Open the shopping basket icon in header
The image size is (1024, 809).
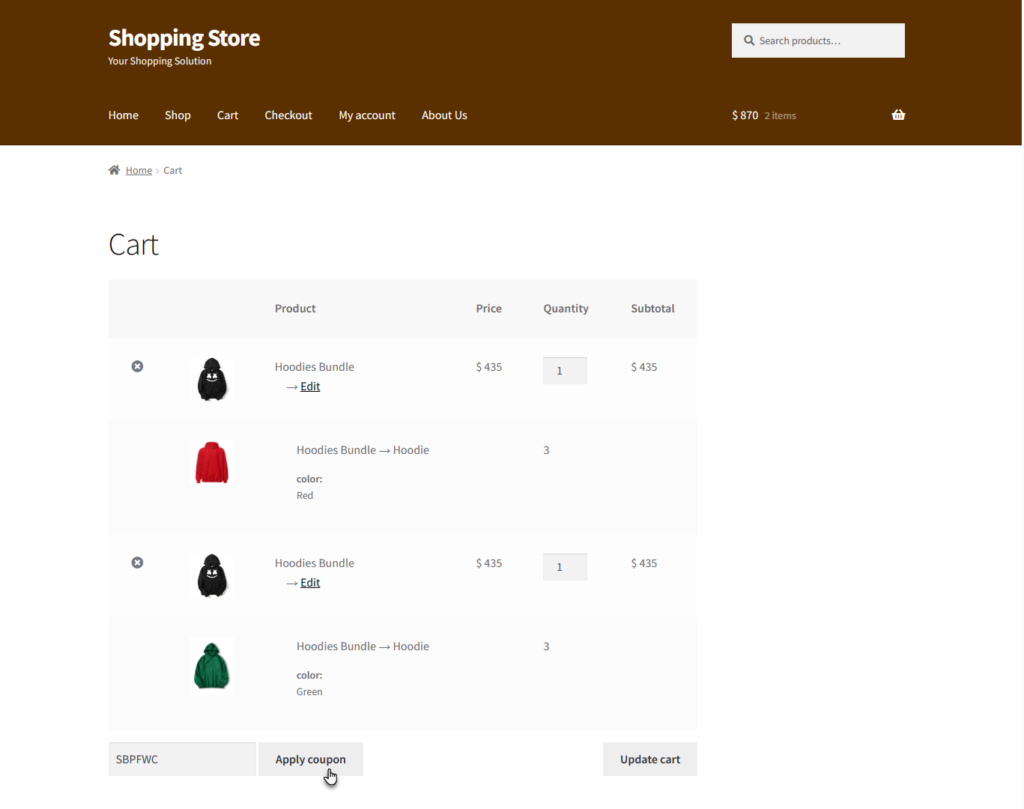899,115
